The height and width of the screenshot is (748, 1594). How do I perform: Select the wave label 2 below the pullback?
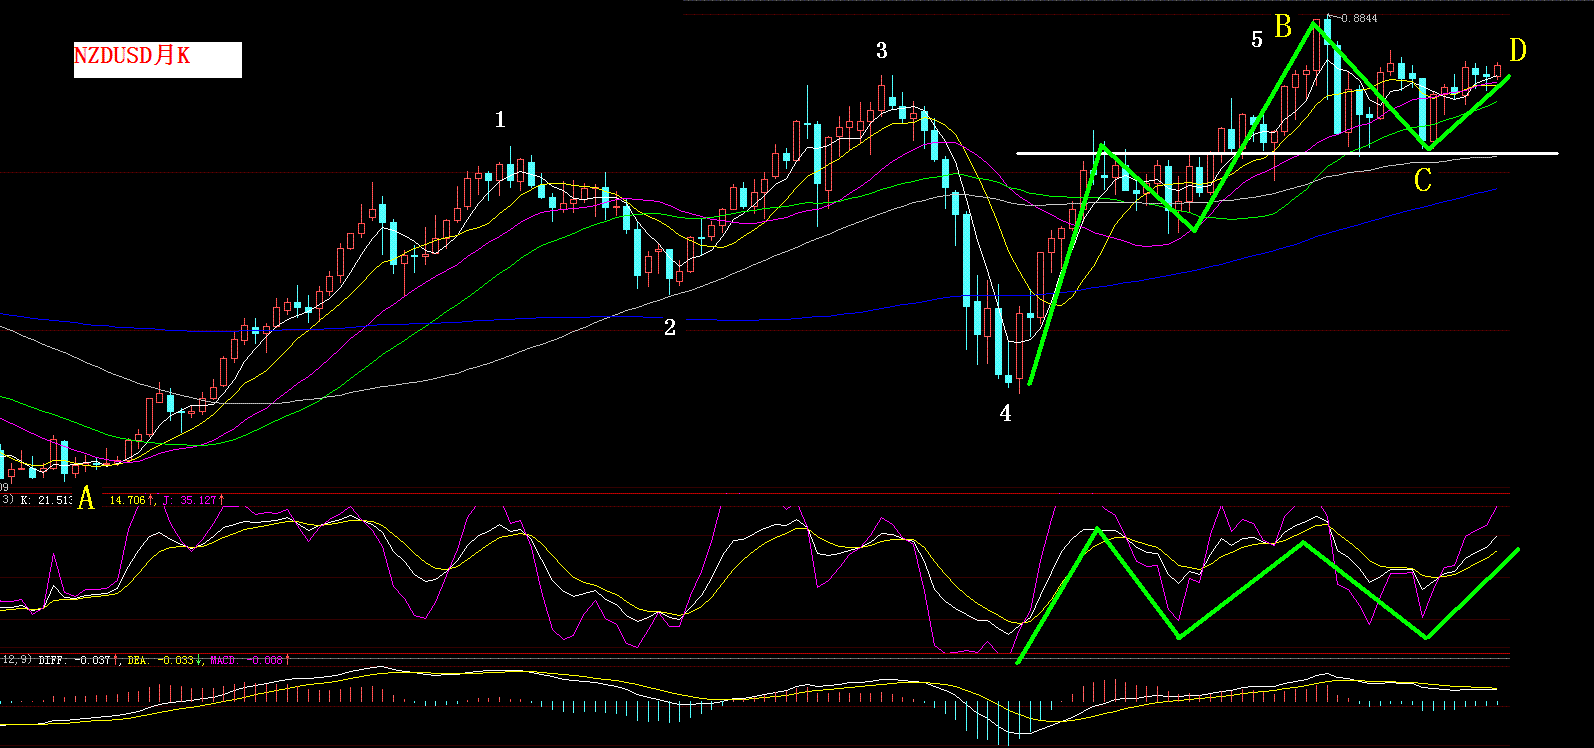pos(670,327)
